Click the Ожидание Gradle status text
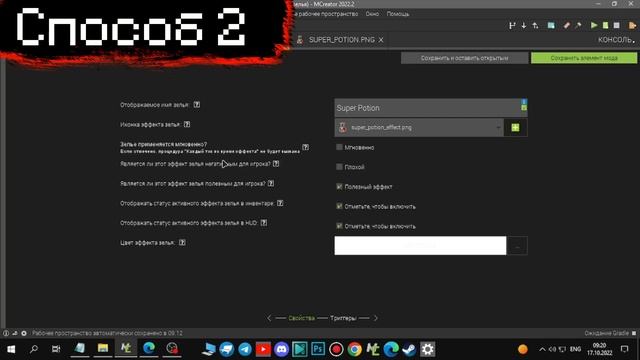 point(606,333)
